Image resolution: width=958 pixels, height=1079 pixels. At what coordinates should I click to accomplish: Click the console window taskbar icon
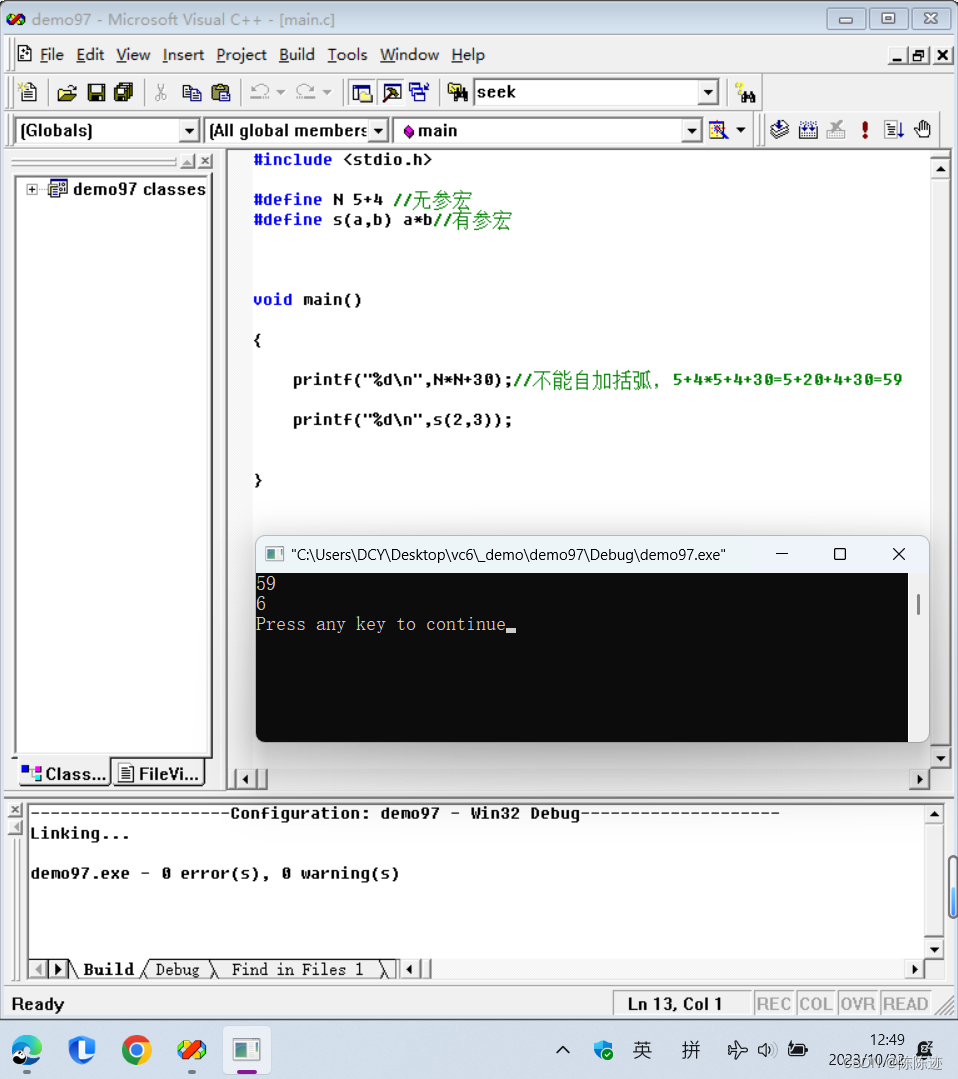tap(246, 1050)
